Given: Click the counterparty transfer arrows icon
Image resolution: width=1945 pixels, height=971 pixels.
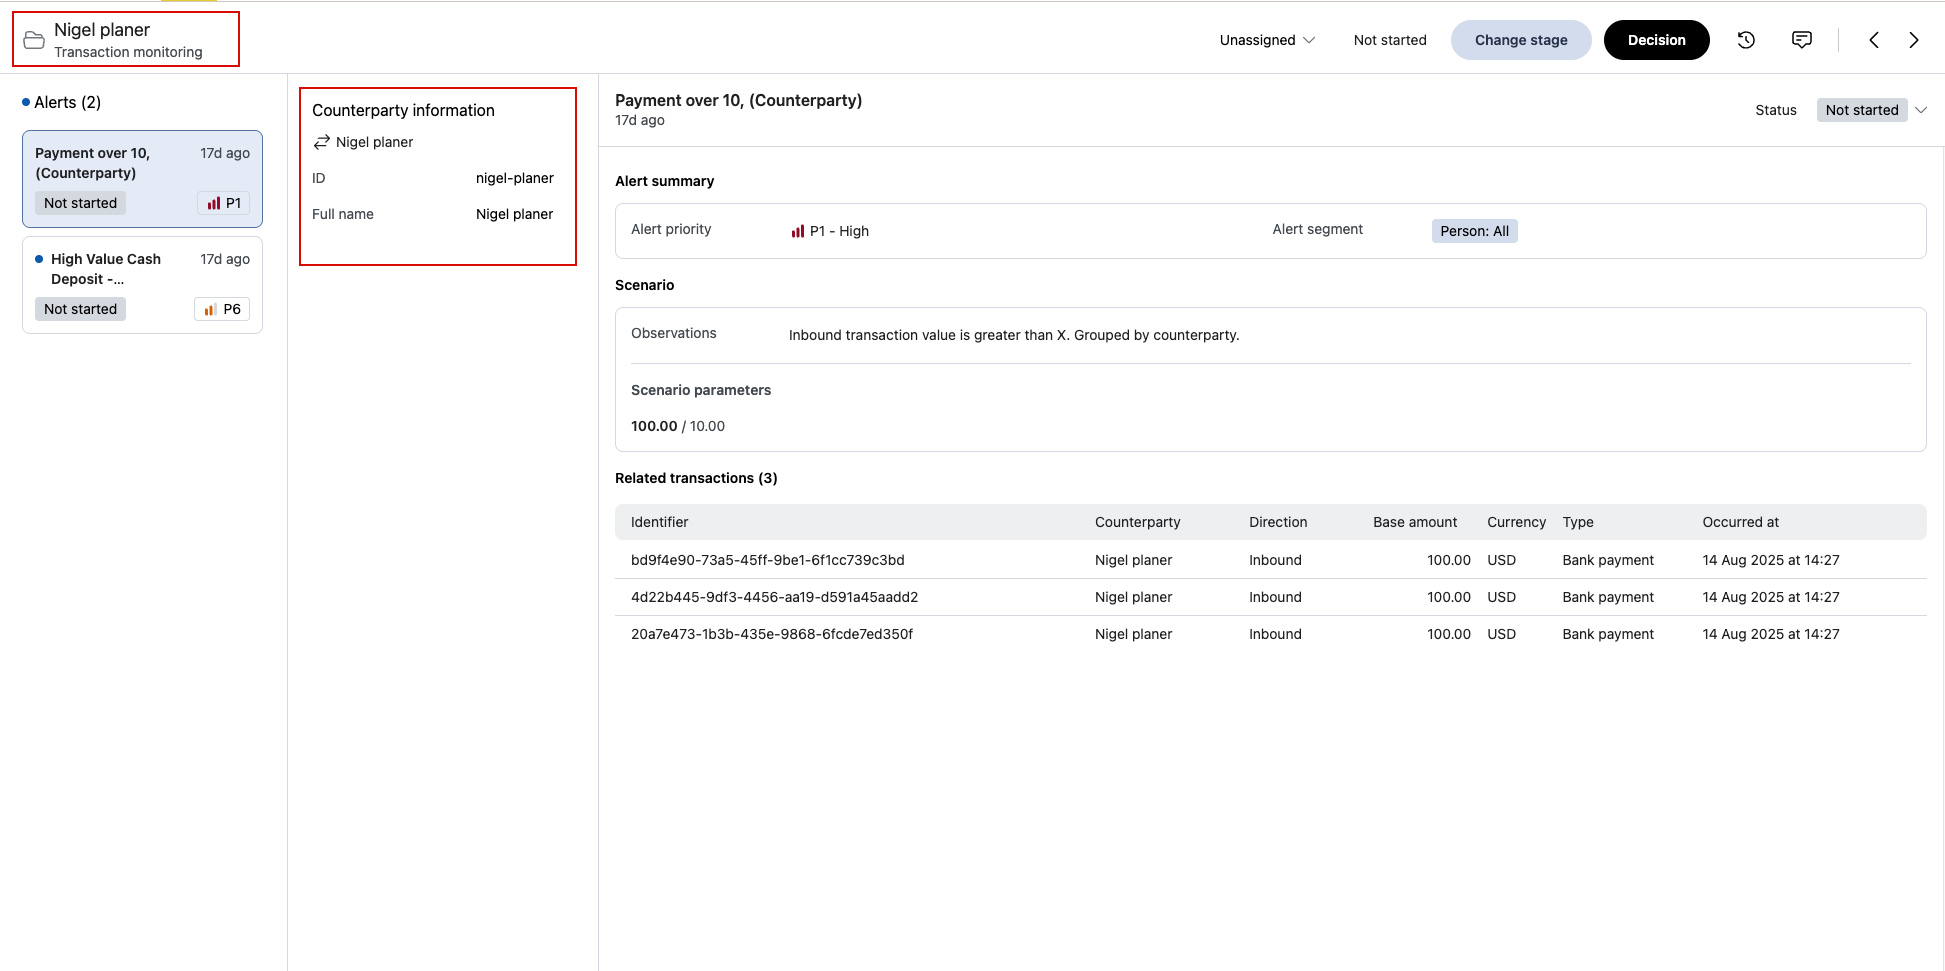Looking at the screenshot, I should click(321, 142).
